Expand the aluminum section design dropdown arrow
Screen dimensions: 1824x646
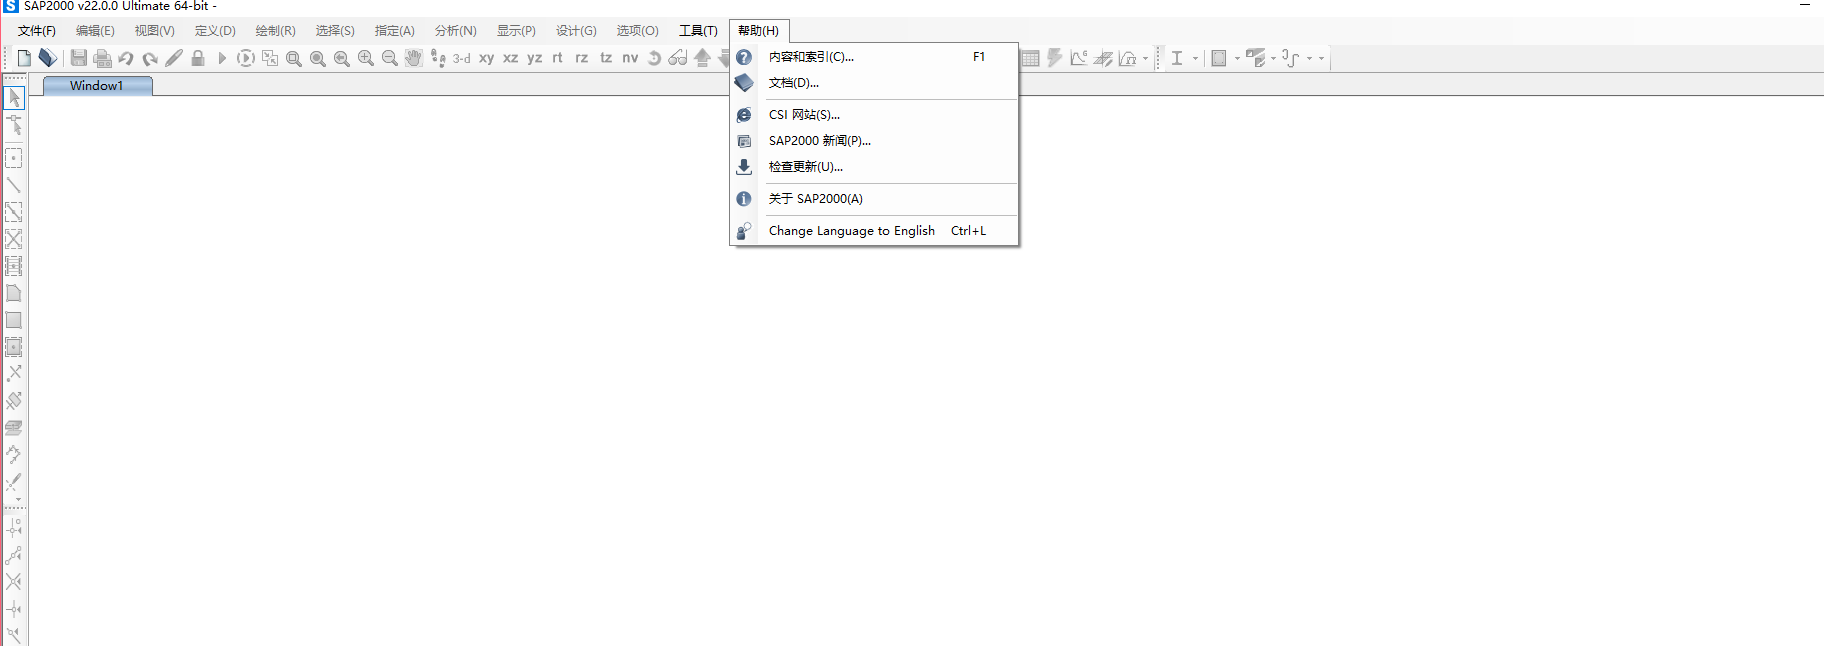click(1273, 58)
